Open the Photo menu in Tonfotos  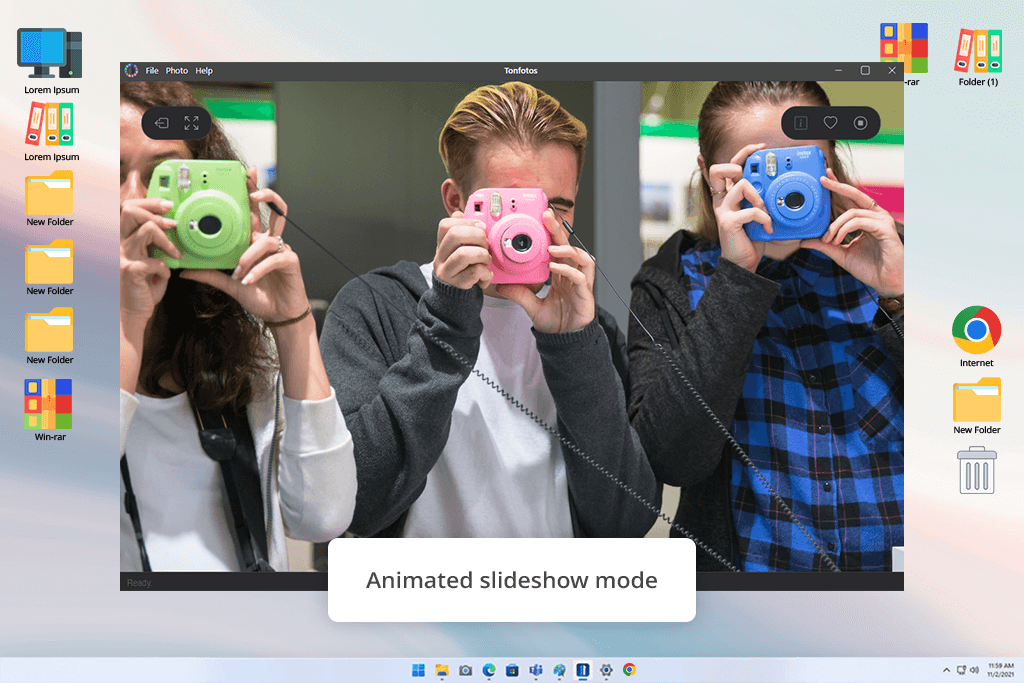pyautogui.click(x=176, y=71)
